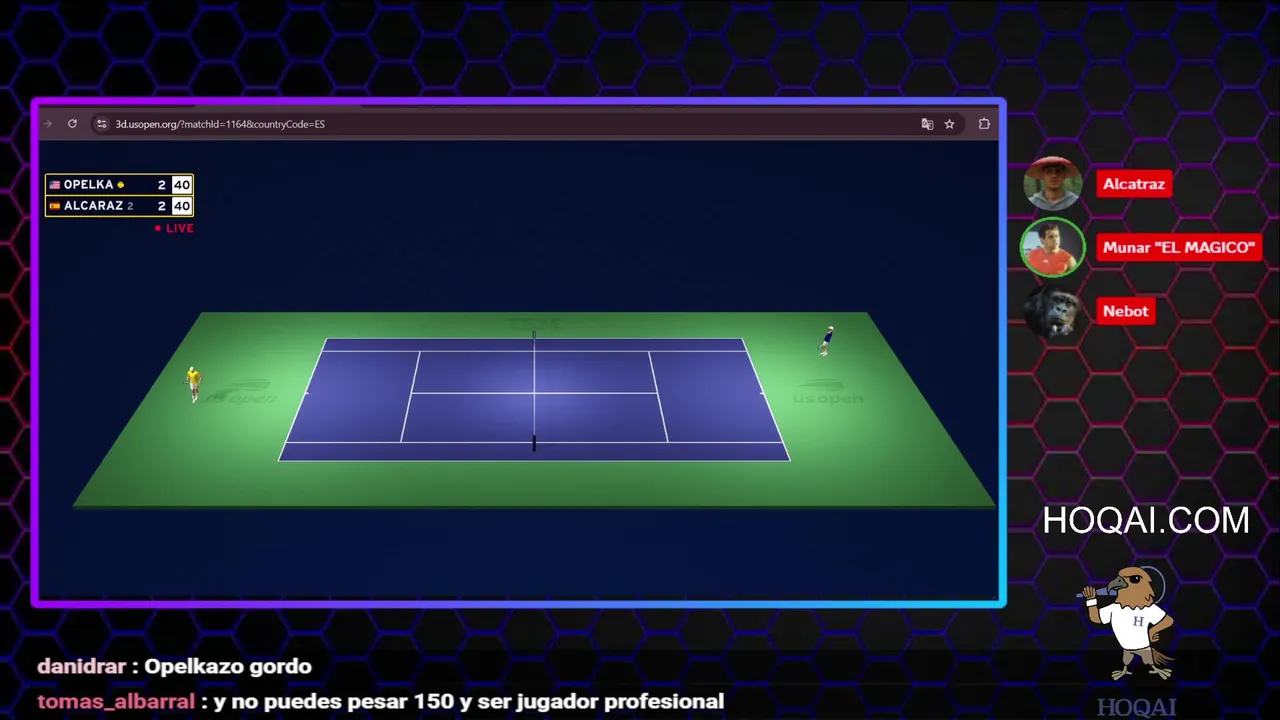Screen dimensions: 1280x720
Task: Click Opelka's game score 40
Action: coord(181,185)
